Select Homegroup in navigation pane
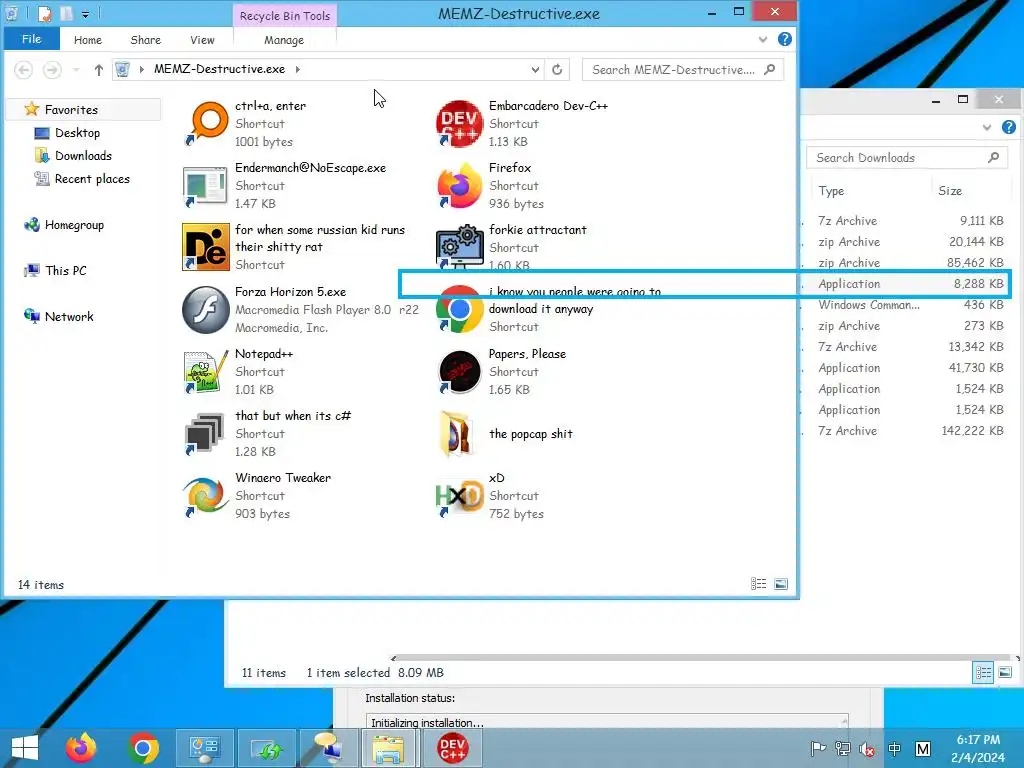1024x768 pixels. click(74, 225)
